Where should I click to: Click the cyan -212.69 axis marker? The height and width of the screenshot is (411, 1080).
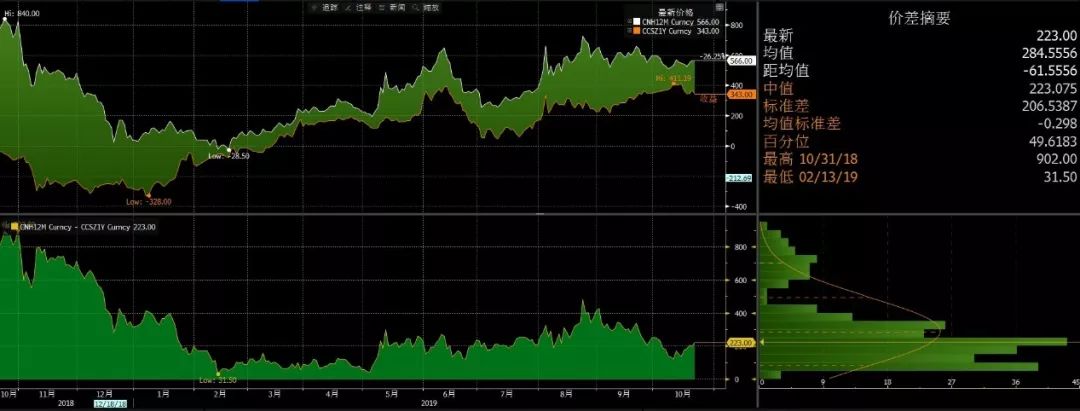[738, 178]
